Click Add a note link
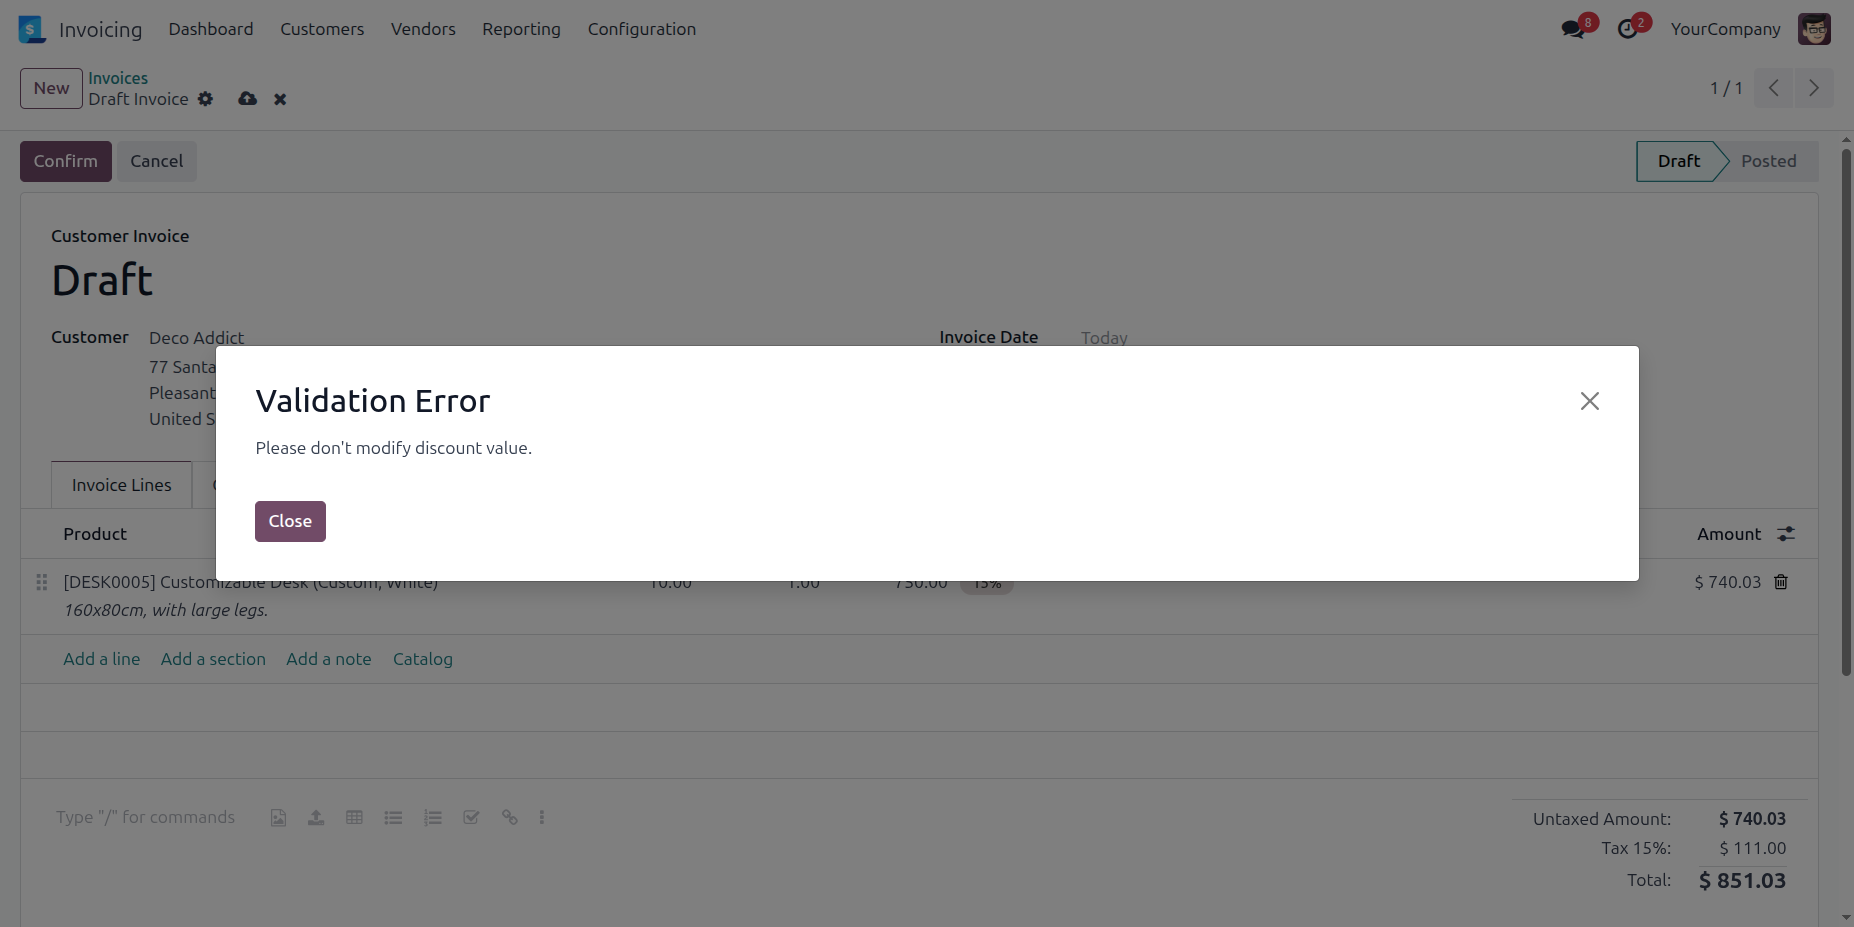The width and height of the screenshot is (1854, 927). (329, 659)
